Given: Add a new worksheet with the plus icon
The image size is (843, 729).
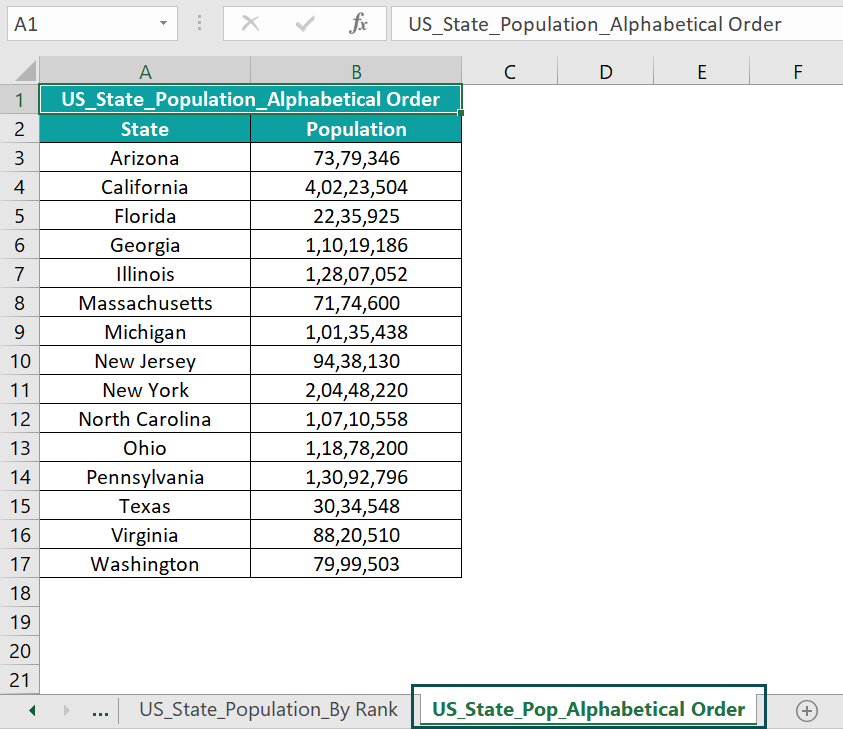Looking at the screenshot, I should 806,710.
